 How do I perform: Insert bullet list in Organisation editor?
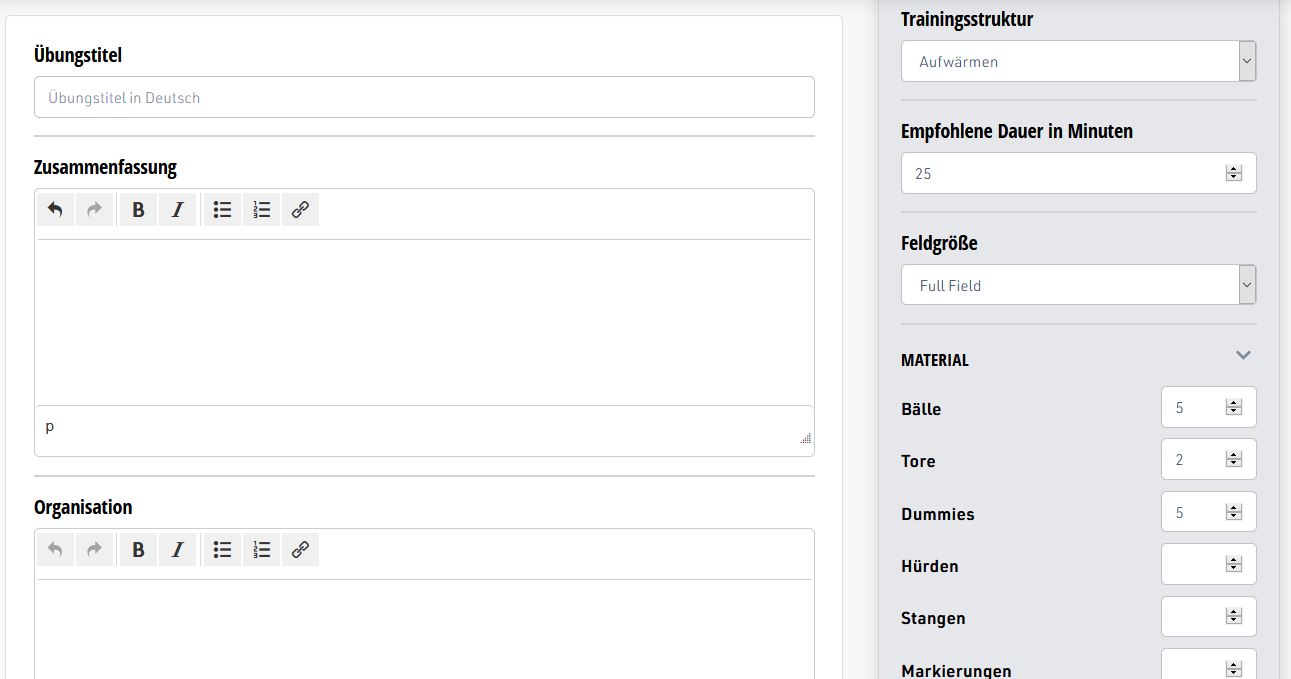coord(223,550)
